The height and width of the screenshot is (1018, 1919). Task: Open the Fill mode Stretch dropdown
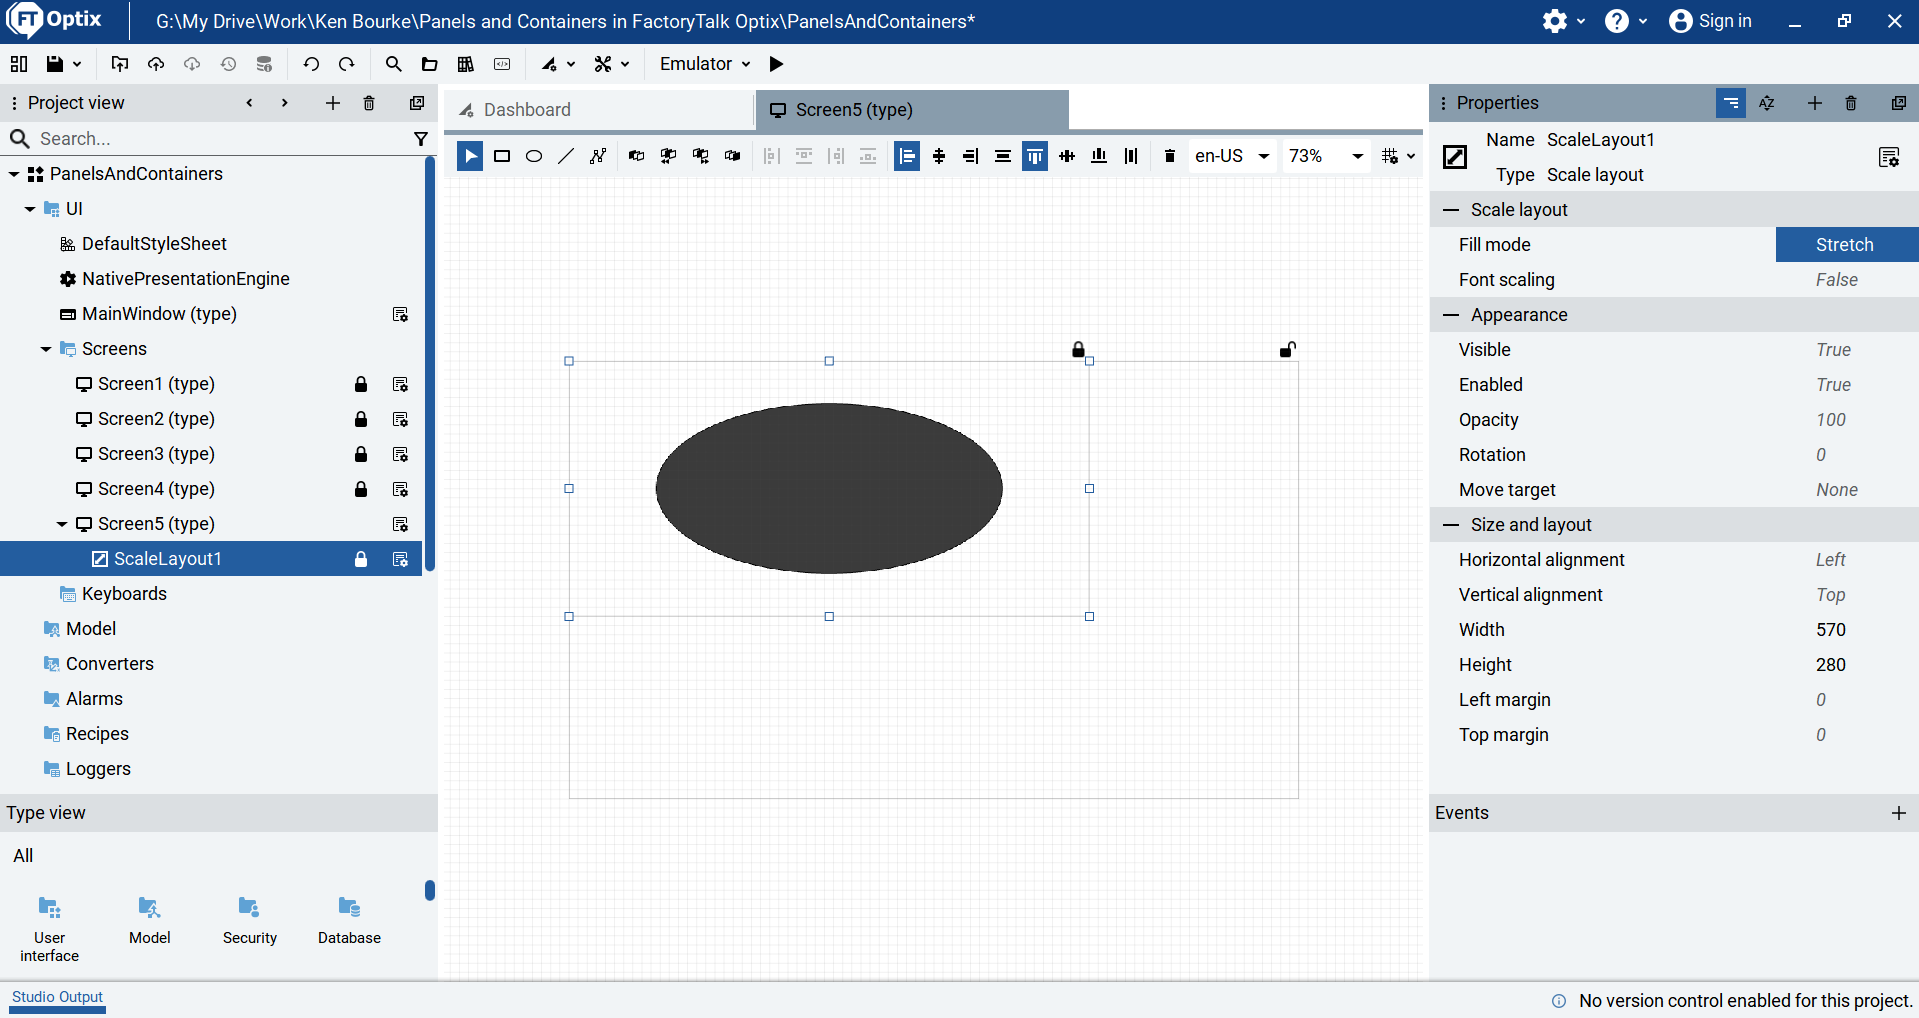pos(1846,245)
